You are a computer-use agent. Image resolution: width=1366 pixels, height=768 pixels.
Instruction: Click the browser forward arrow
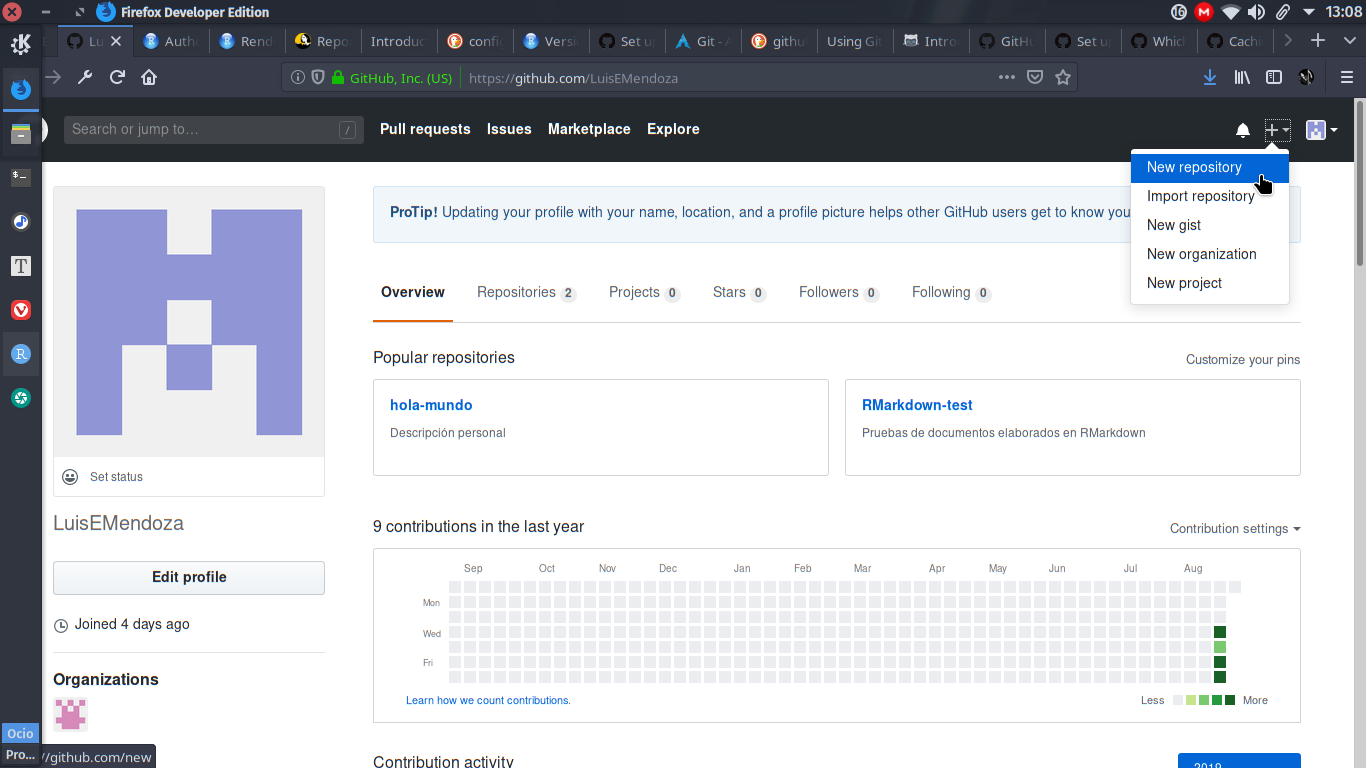tap(54, 77)
